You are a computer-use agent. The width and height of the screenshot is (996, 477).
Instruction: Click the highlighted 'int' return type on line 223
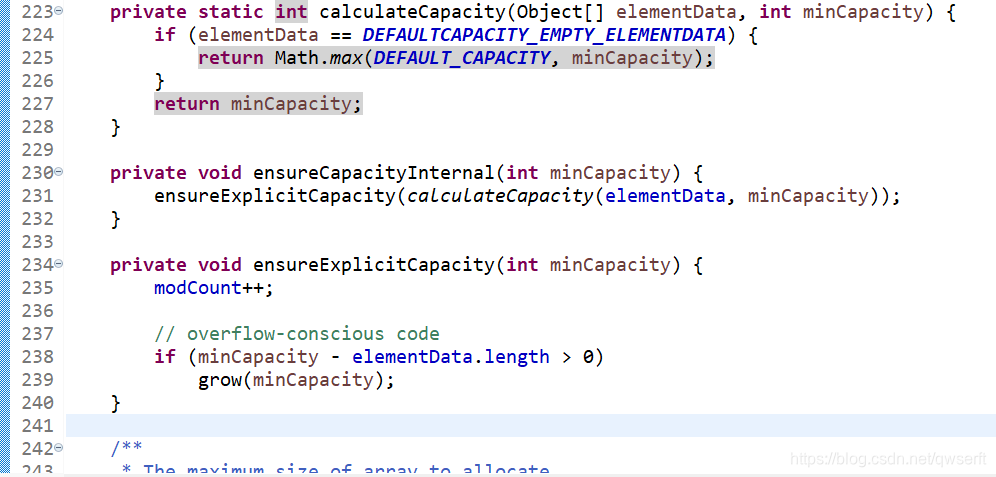tap(291, 12)
